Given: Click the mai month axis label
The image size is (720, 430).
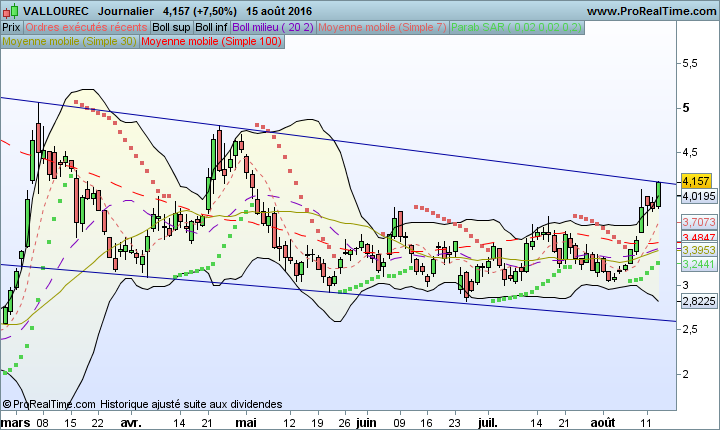Looking at the screenshot, I should (x=246, y=423).
